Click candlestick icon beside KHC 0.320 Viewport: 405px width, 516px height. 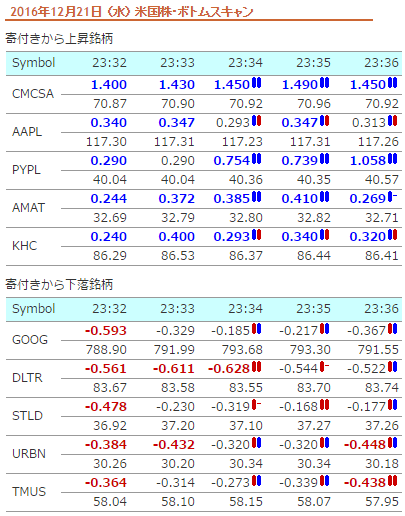pyautogui.click(x=392, y=235)
